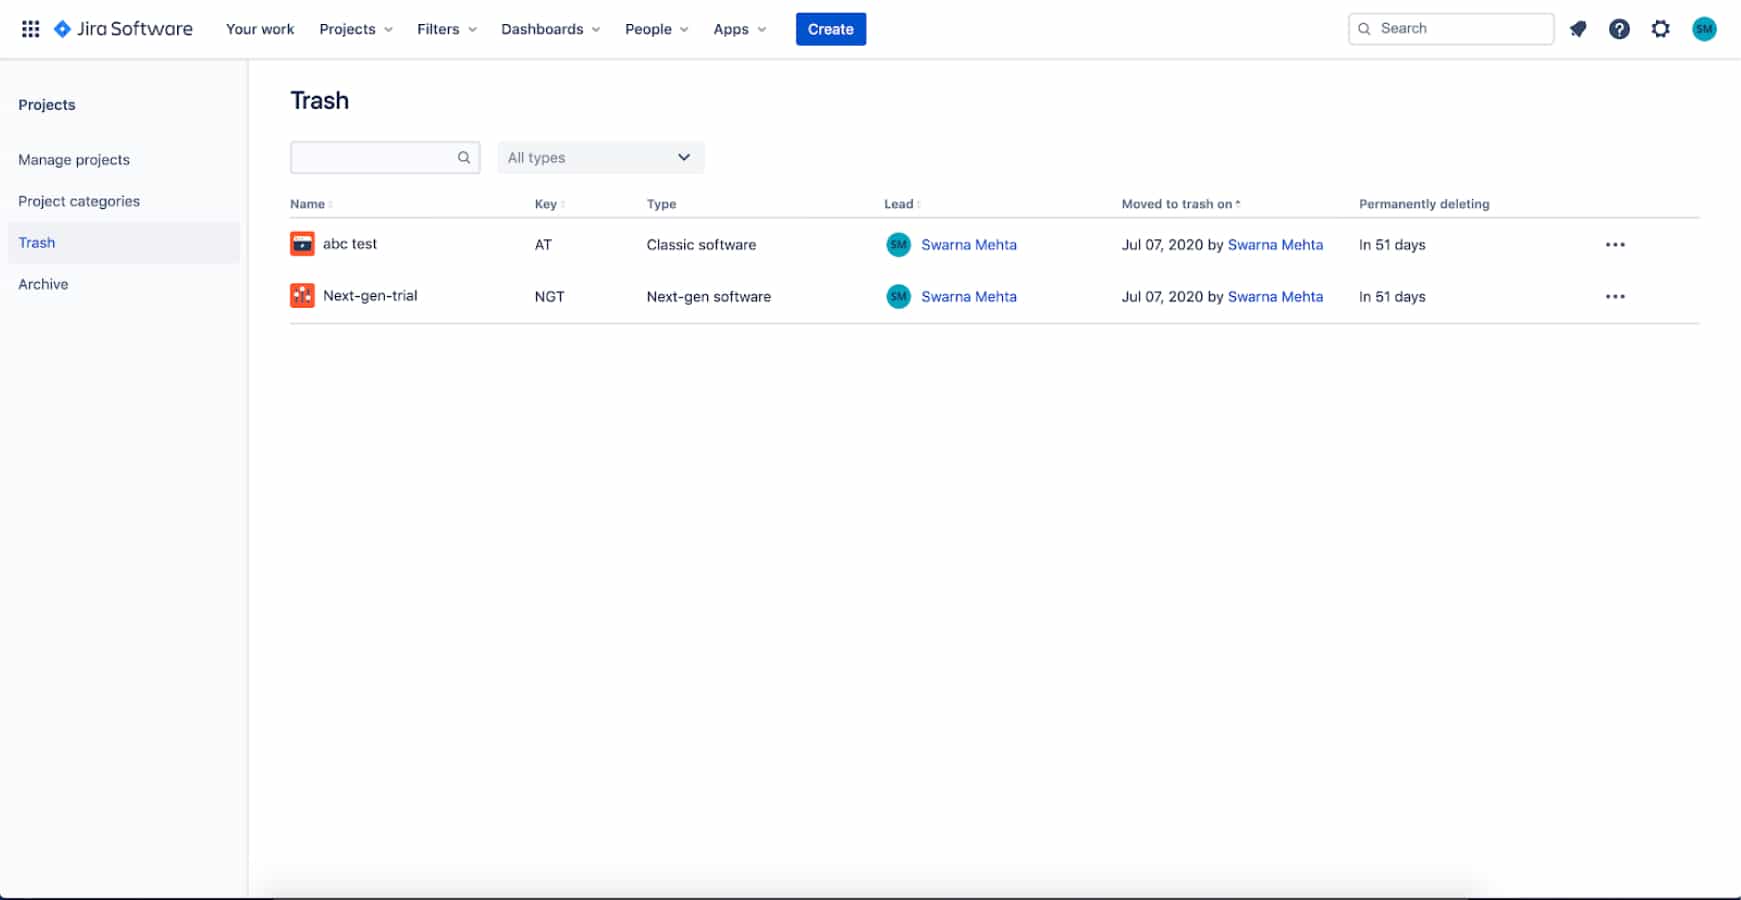Open the app switcher grid icon
The height and width of the screenshot is (900, 1741).
pos(30,28)
